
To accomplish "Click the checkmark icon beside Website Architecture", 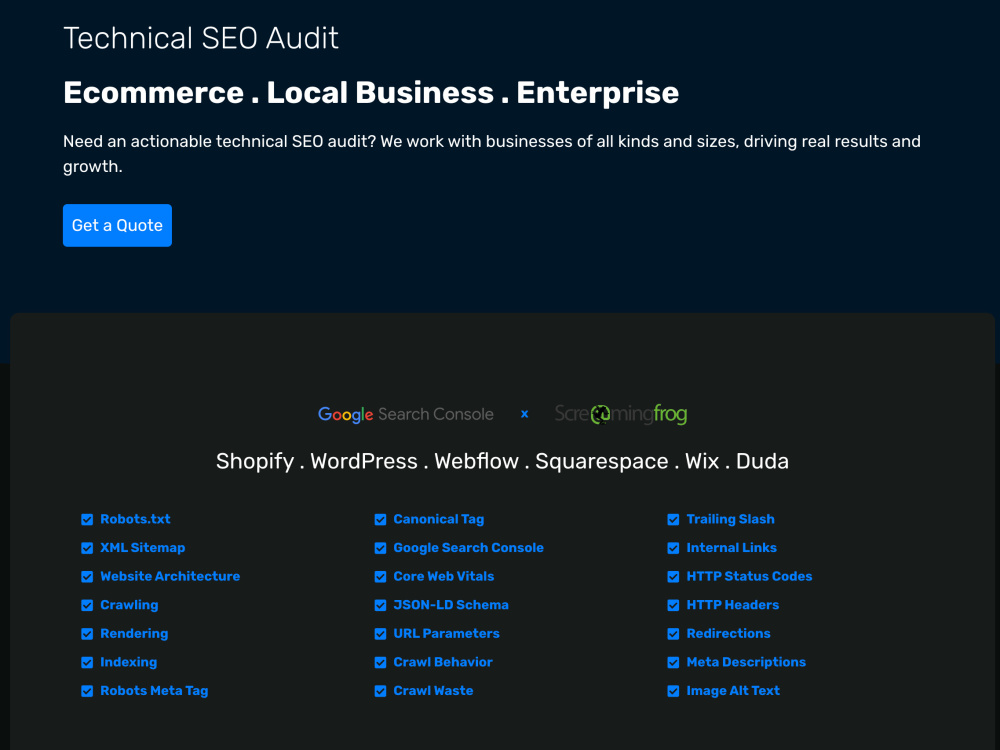I will 87,577.
